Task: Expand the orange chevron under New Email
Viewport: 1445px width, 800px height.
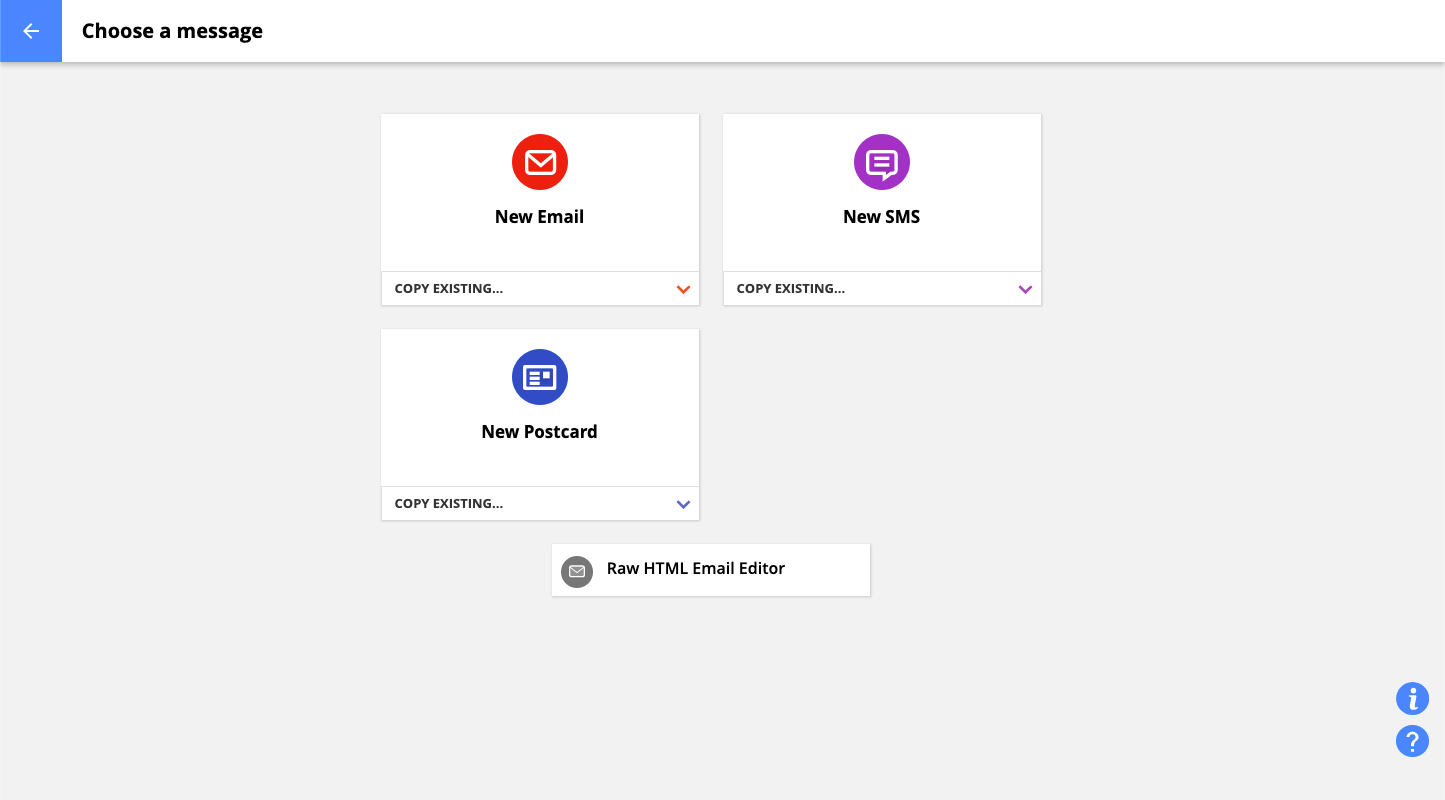Action: (x=683, y=289)
